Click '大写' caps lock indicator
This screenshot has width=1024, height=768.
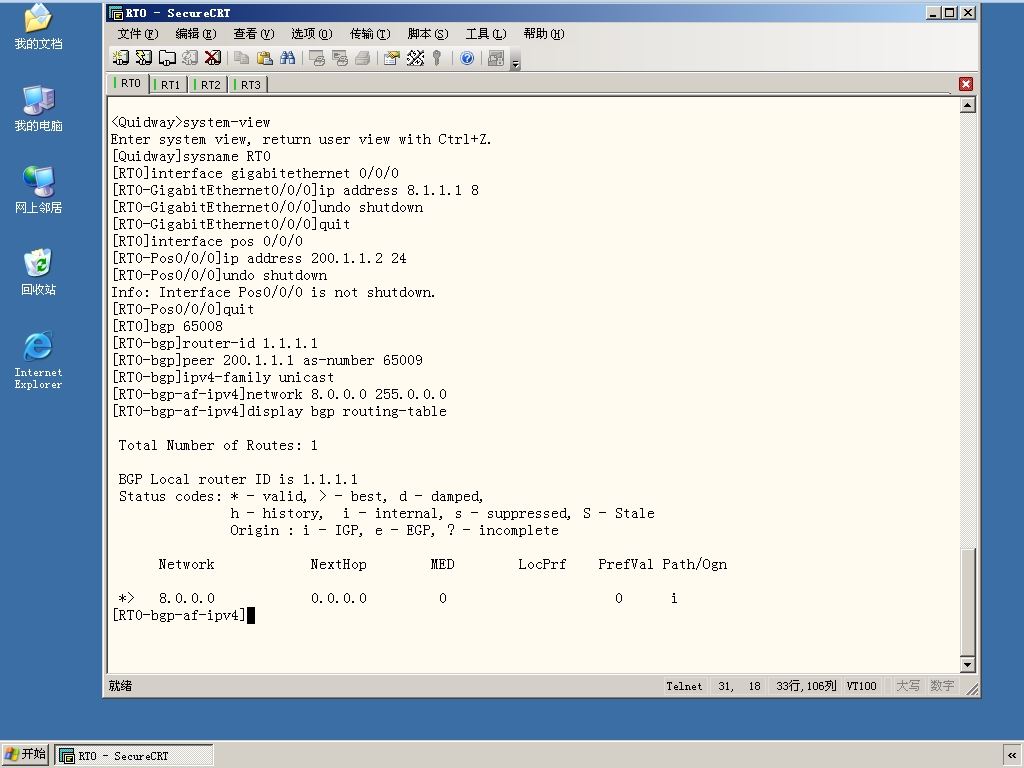point(908,686)
